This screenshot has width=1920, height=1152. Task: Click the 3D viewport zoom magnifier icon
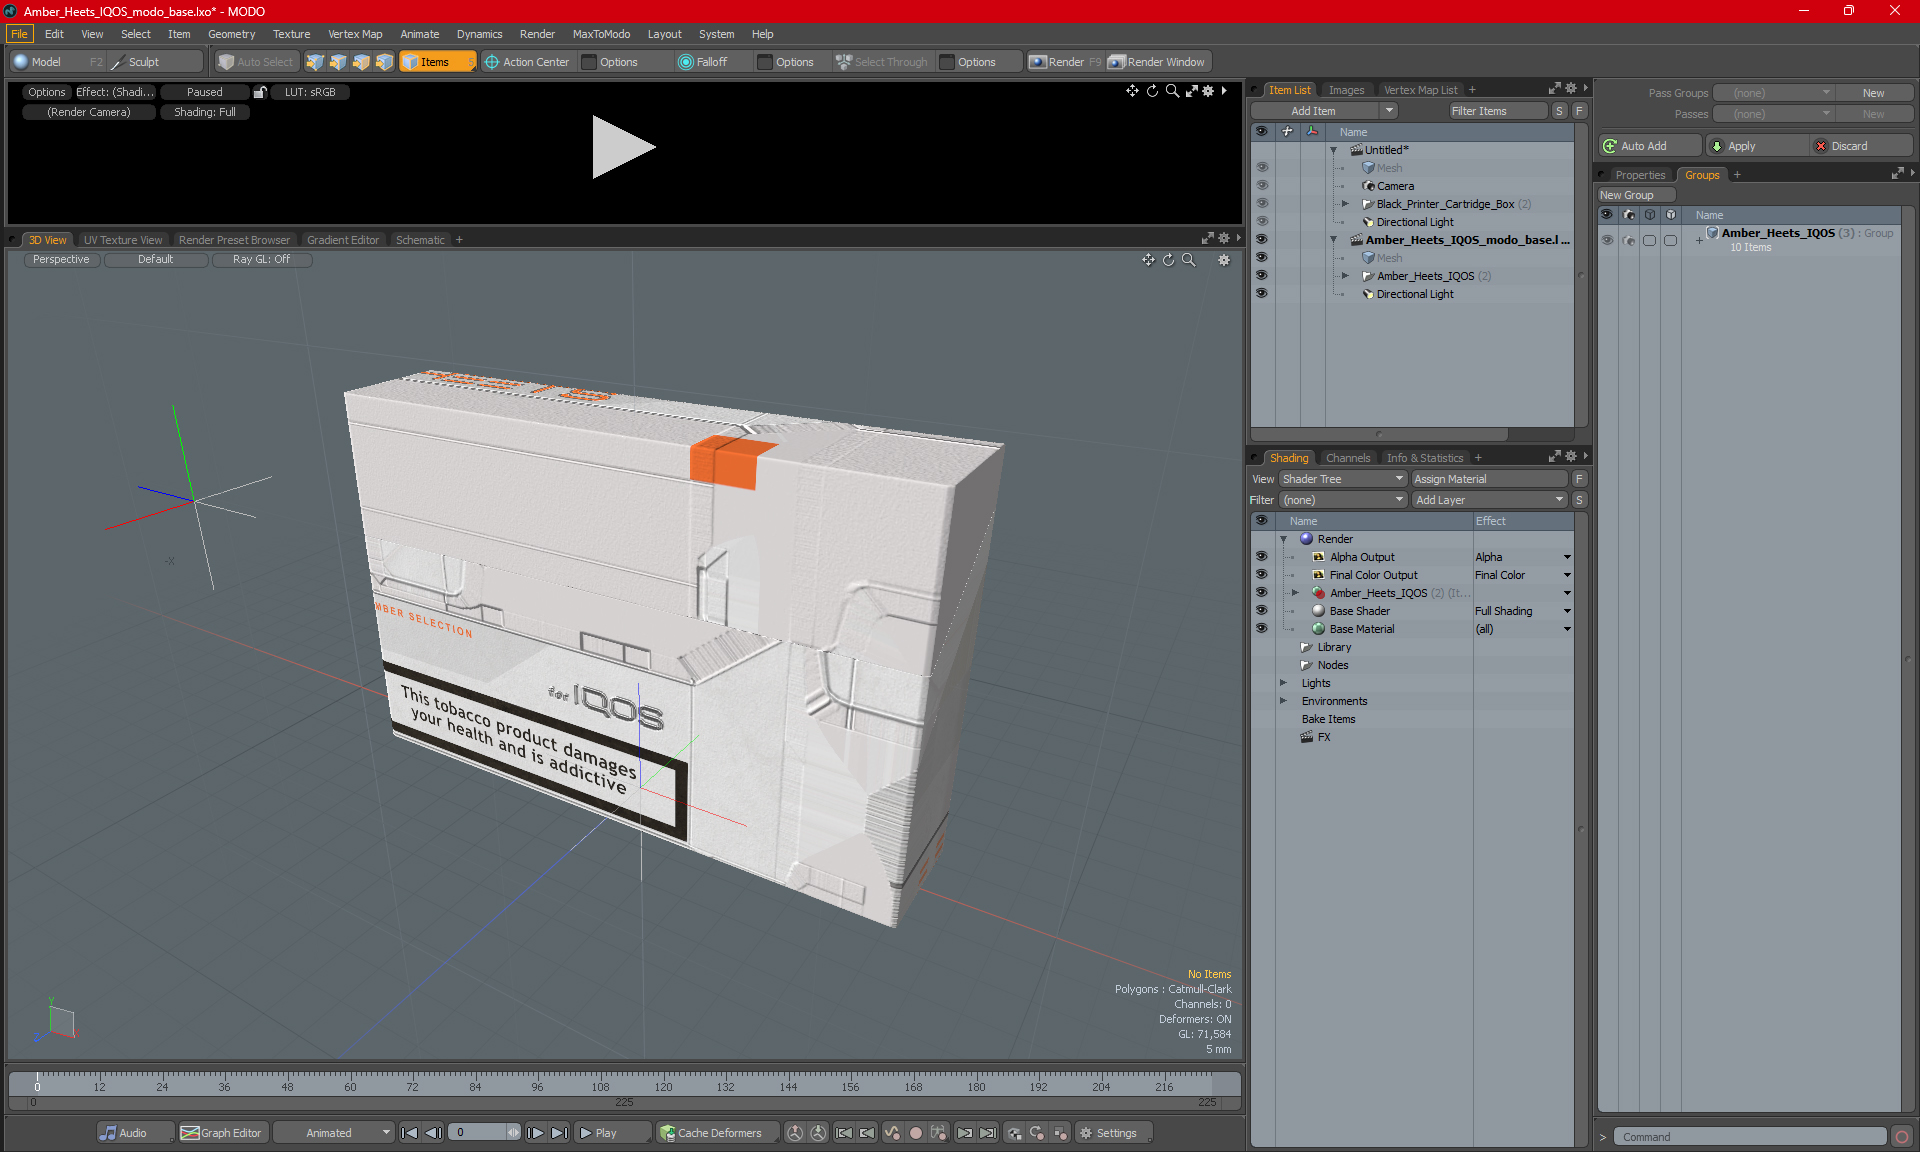click(x=1188, y=260)
